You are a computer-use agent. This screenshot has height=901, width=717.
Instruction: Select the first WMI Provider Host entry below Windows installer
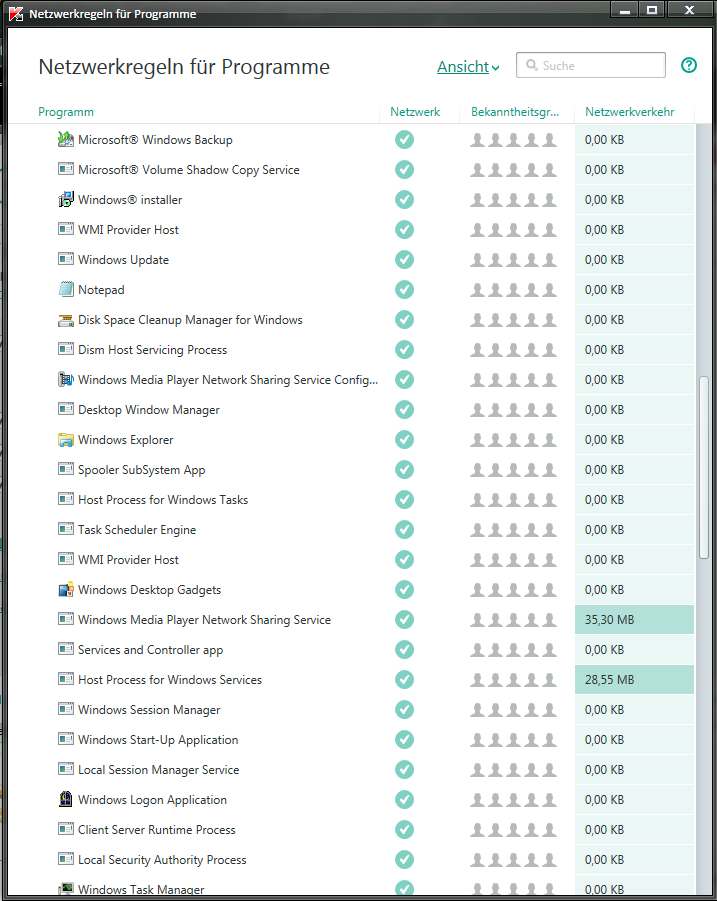tap(128, 230)
